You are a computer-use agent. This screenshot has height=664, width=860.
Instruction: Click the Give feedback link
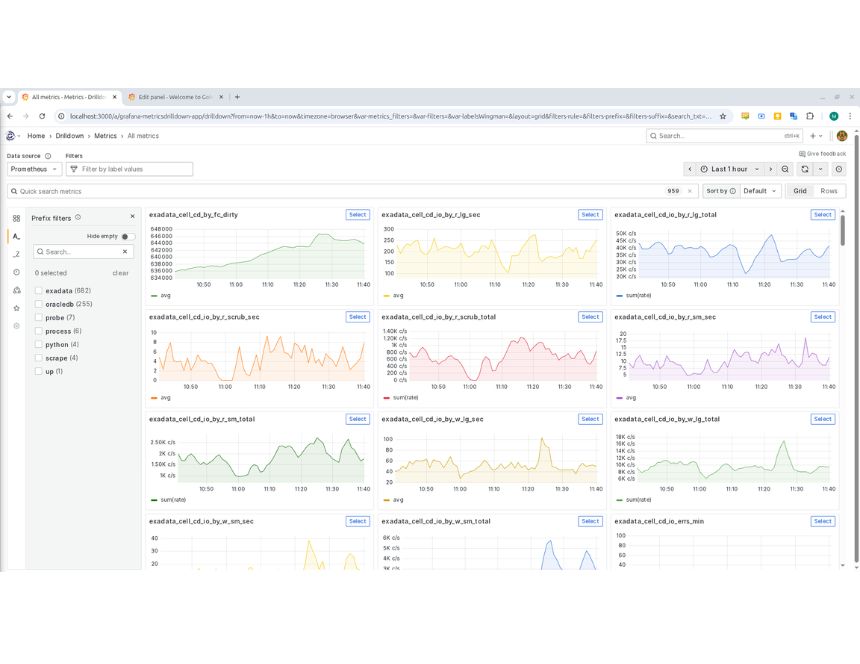(822, 153)
